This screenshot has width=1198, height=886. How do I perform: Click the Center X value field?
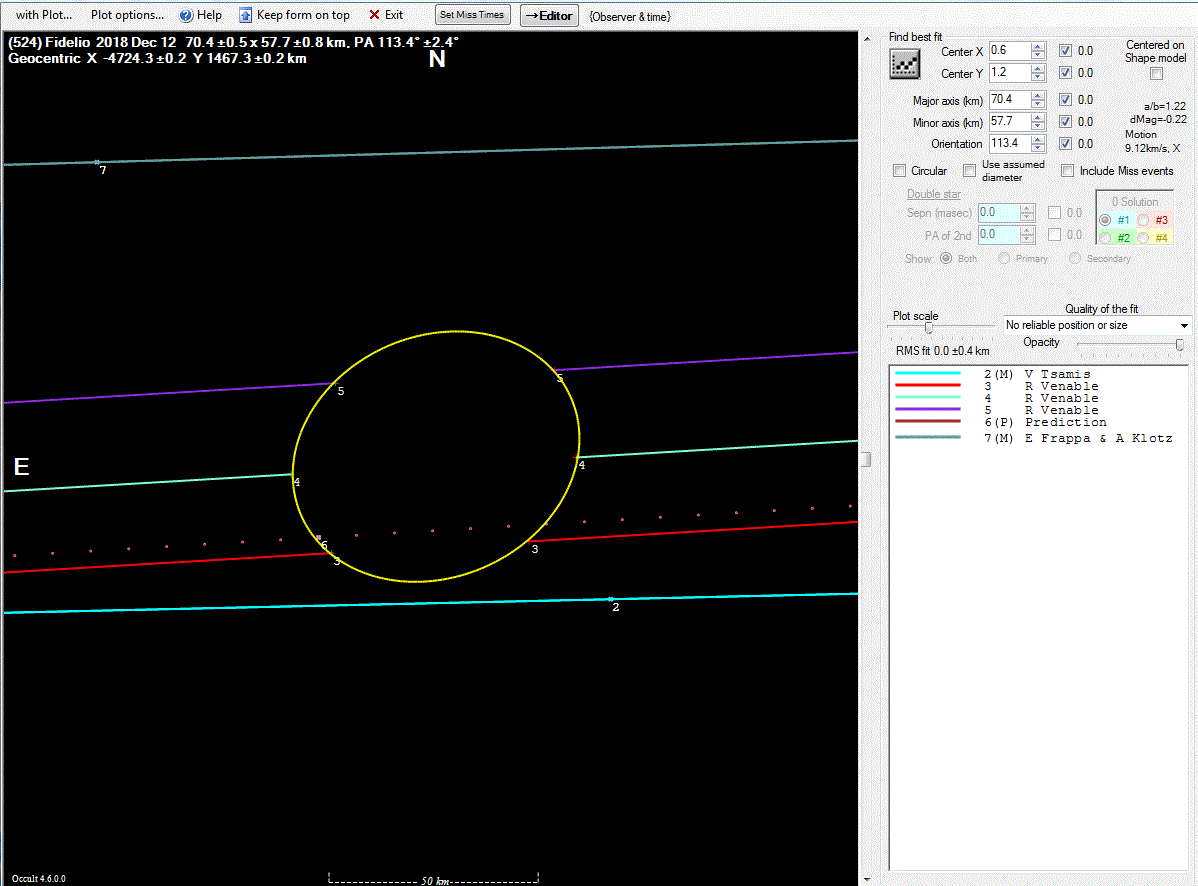pos(1009,50)
